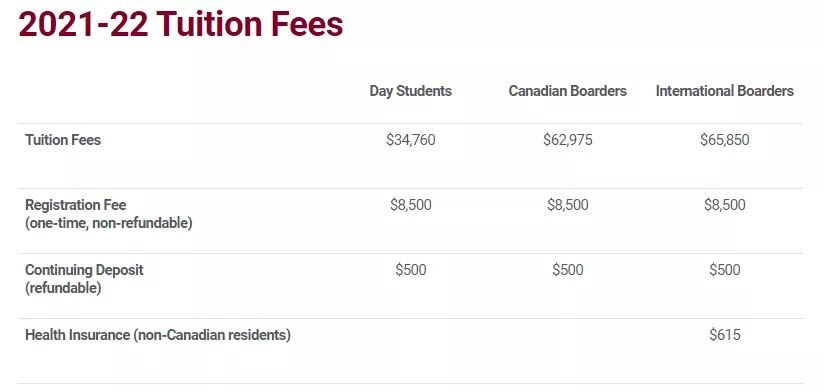Click the $615 health insurance amount
This screenshot has height=391, width=824.
[x=725, y=335]
